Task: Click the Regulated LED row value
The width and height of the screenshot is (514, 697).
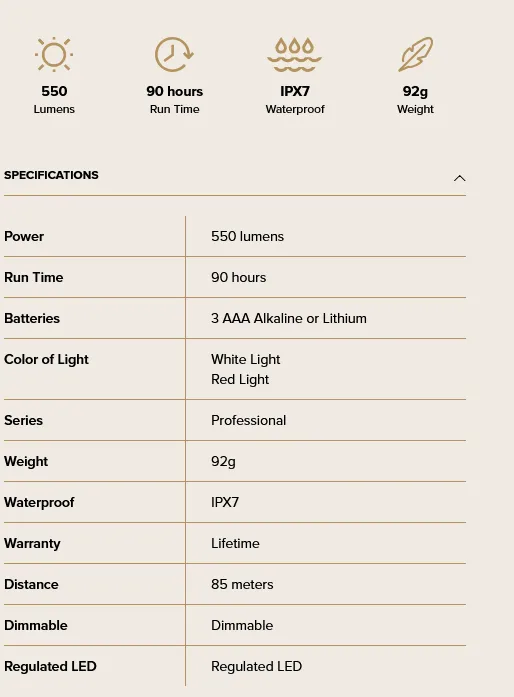Action: pos(256,666)
